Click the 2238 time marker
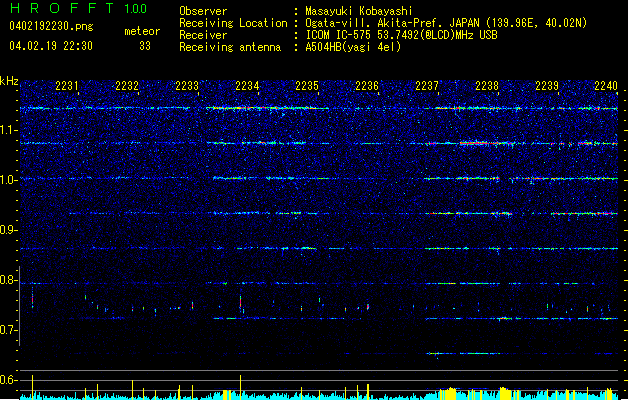629x400 pixels. point(487,86)
